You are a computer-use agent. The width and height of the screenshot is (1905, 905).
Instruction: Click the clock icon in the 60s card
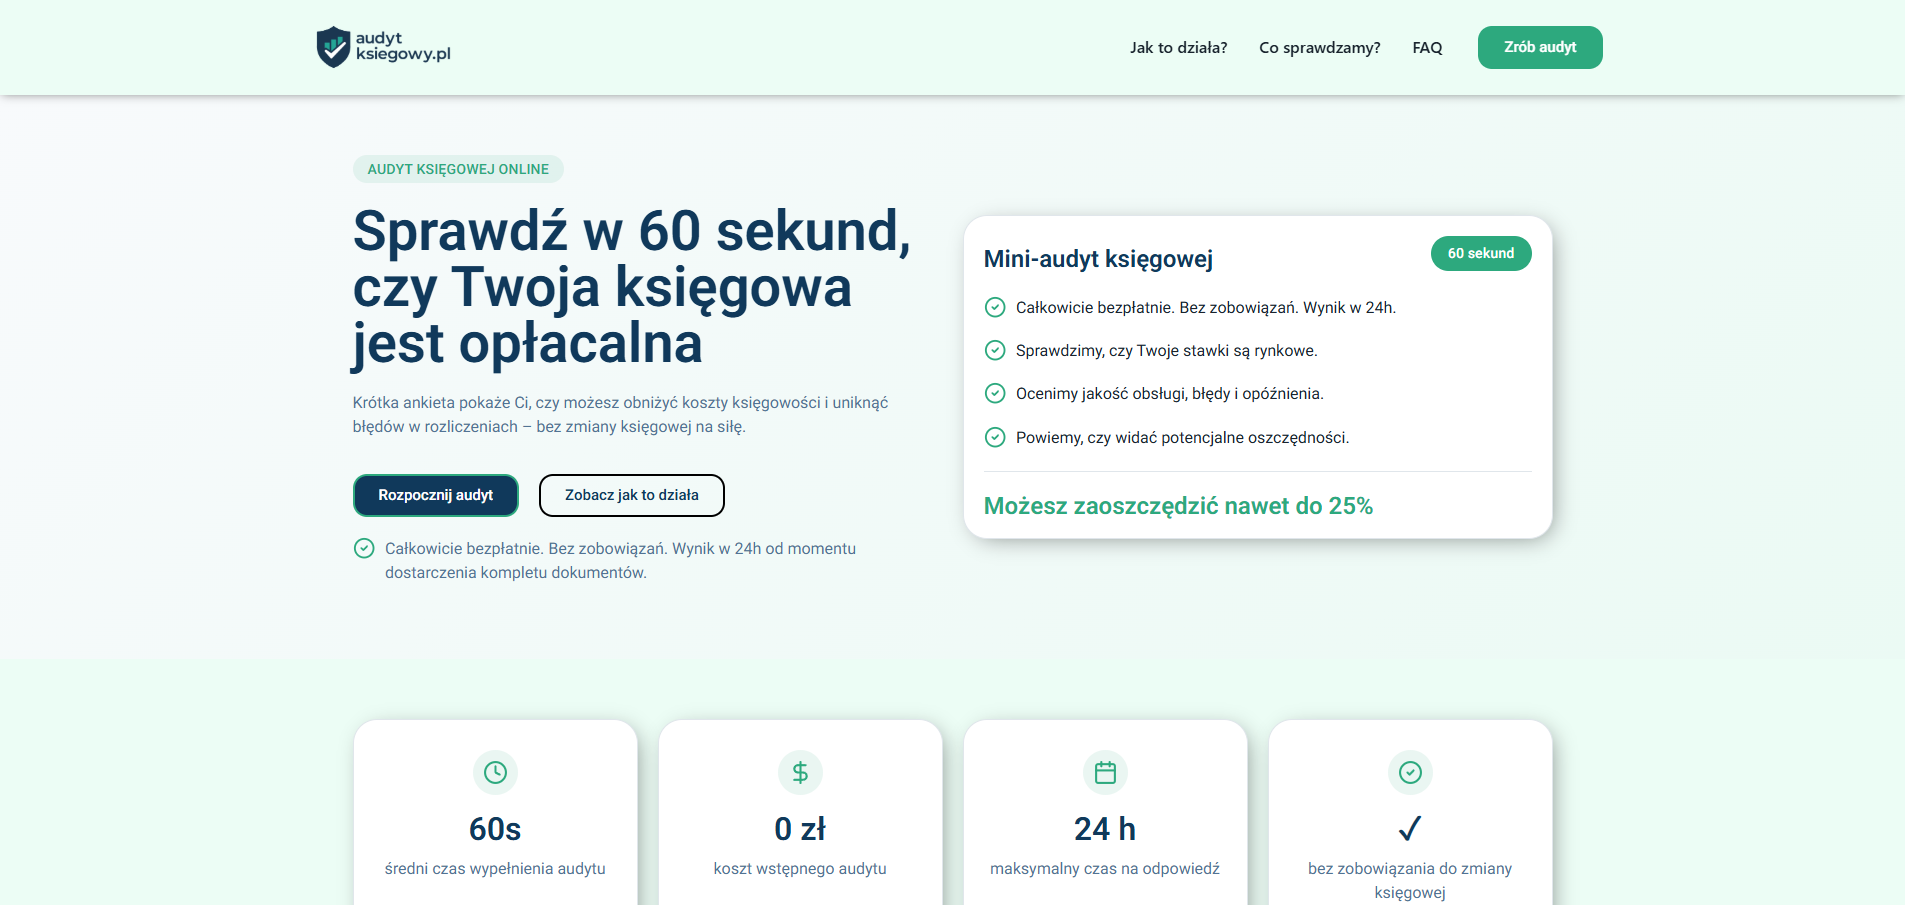[495, 772]
